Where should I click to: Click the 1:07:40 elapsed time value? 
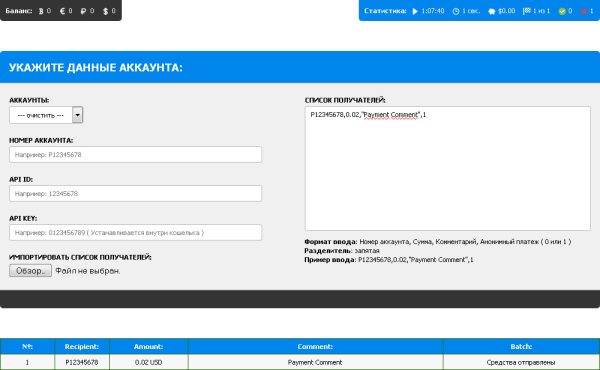click(433, 11)
